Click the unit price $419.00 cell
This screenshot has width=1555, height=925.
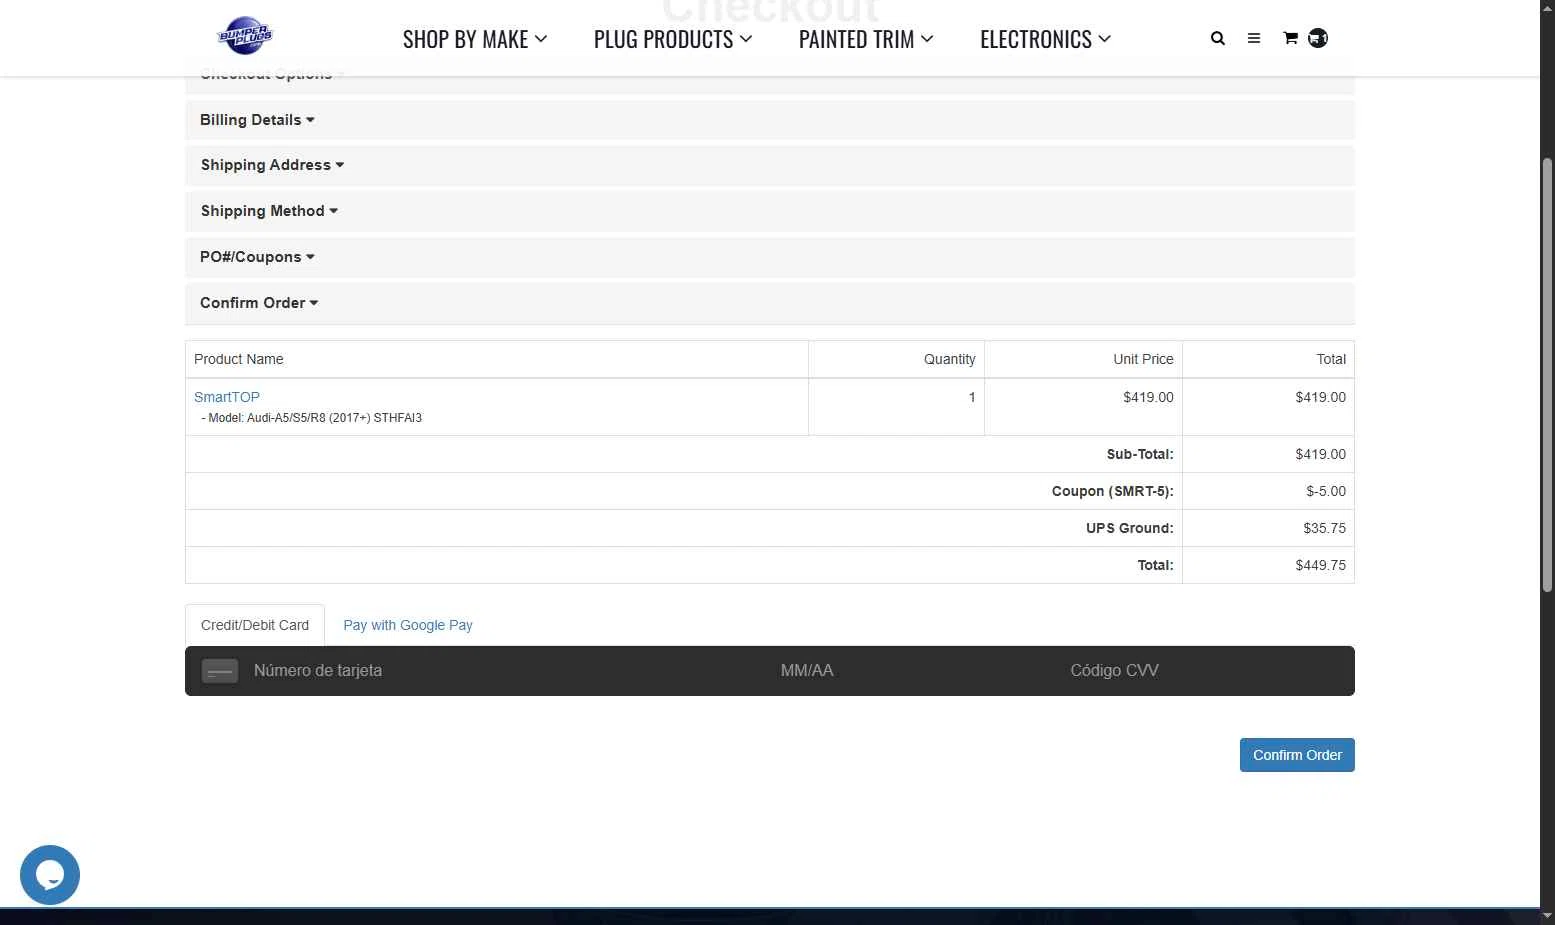coord(1148,397)
